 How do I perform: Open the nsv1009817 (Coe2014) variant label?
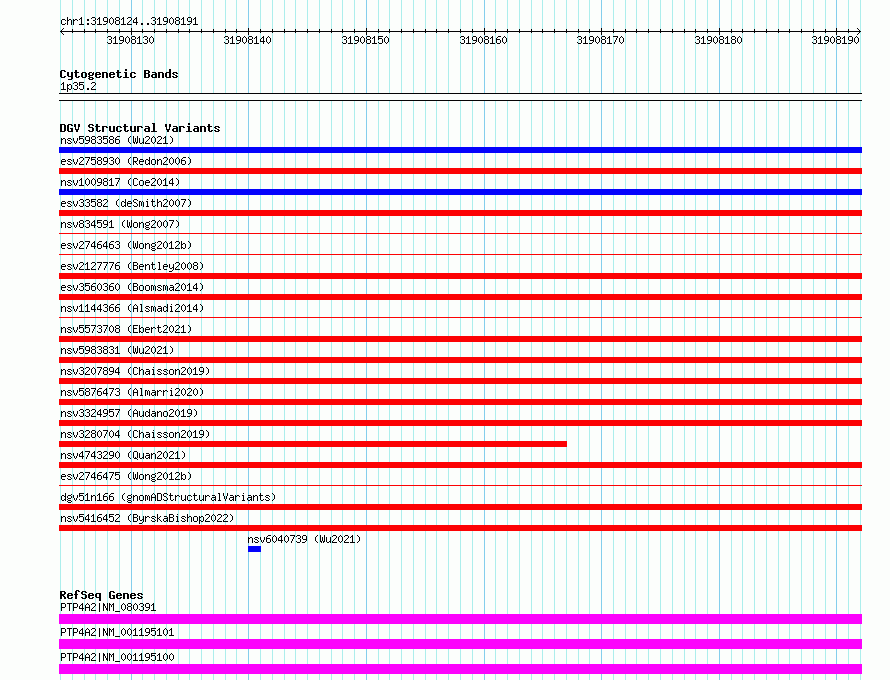pos(120,182)
